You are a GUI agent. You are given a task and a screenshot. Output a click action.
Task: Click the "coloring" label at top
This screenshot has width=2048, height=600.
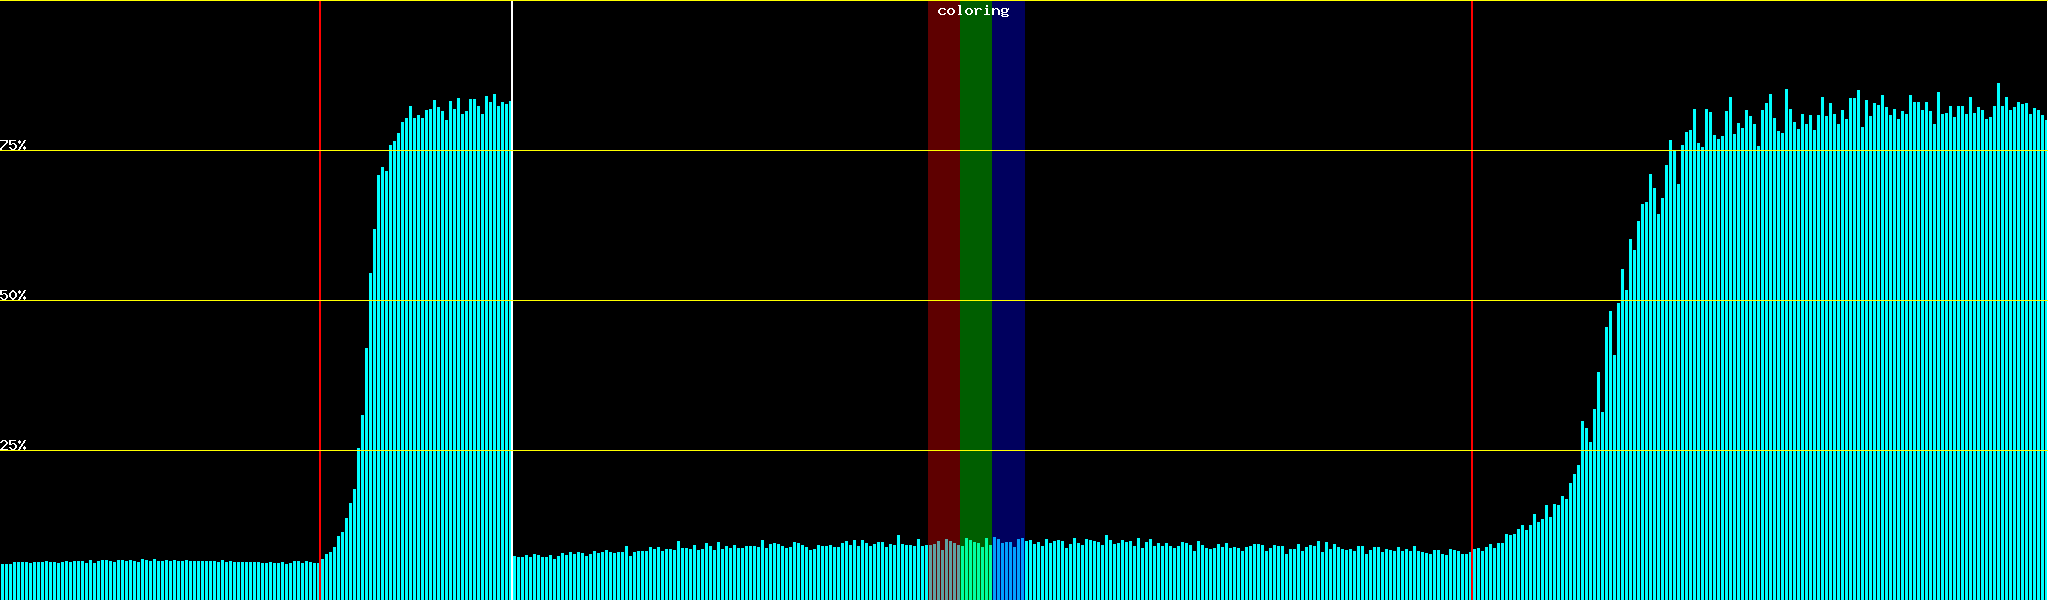(973, 11)
